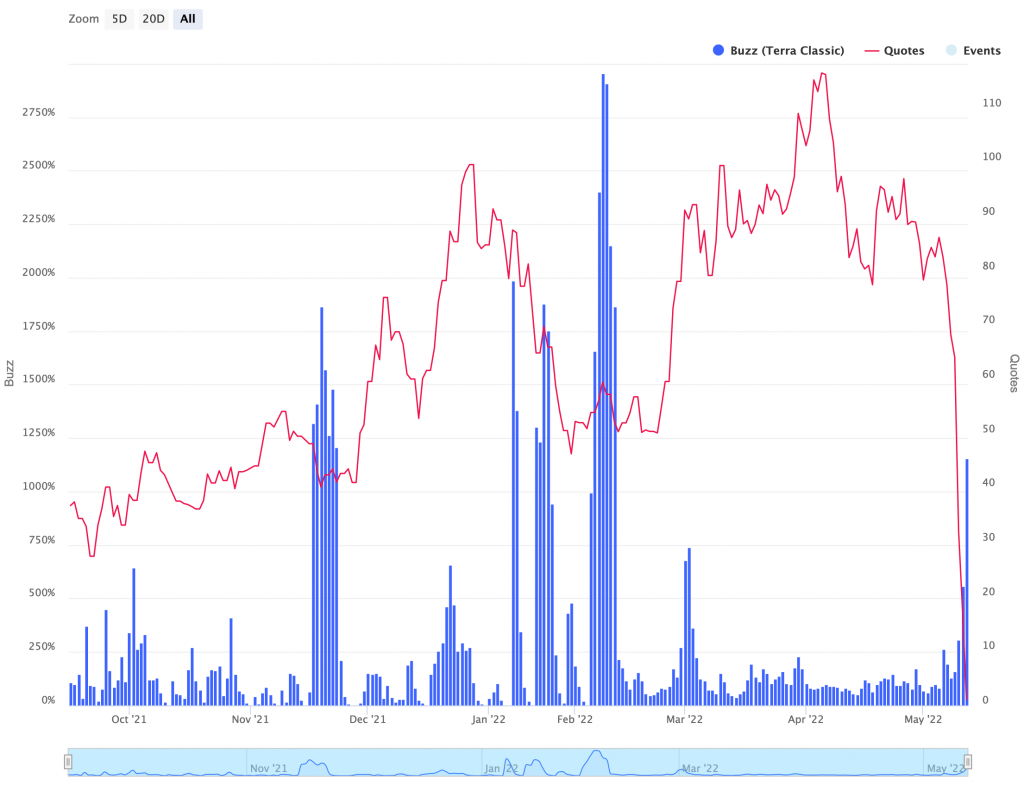Click the Quotes line peak in April '22
1024x785 pixels.
pyautogui.click(x=822, y=73)
